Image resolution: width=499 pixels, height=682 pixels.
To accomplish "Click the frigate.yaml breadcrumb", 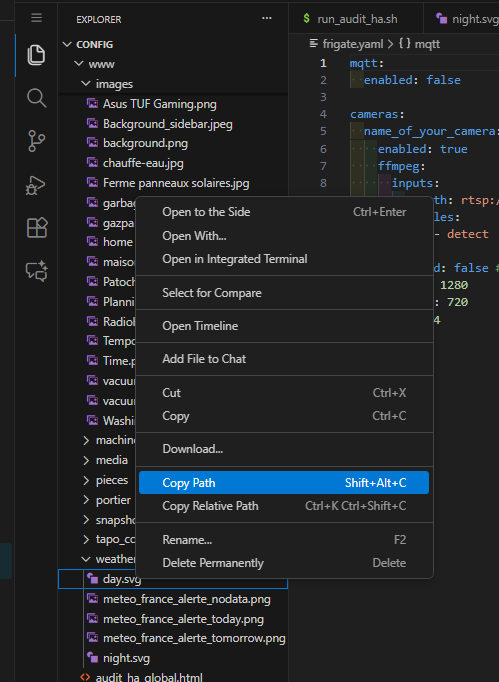I will [x=353, y=44].
